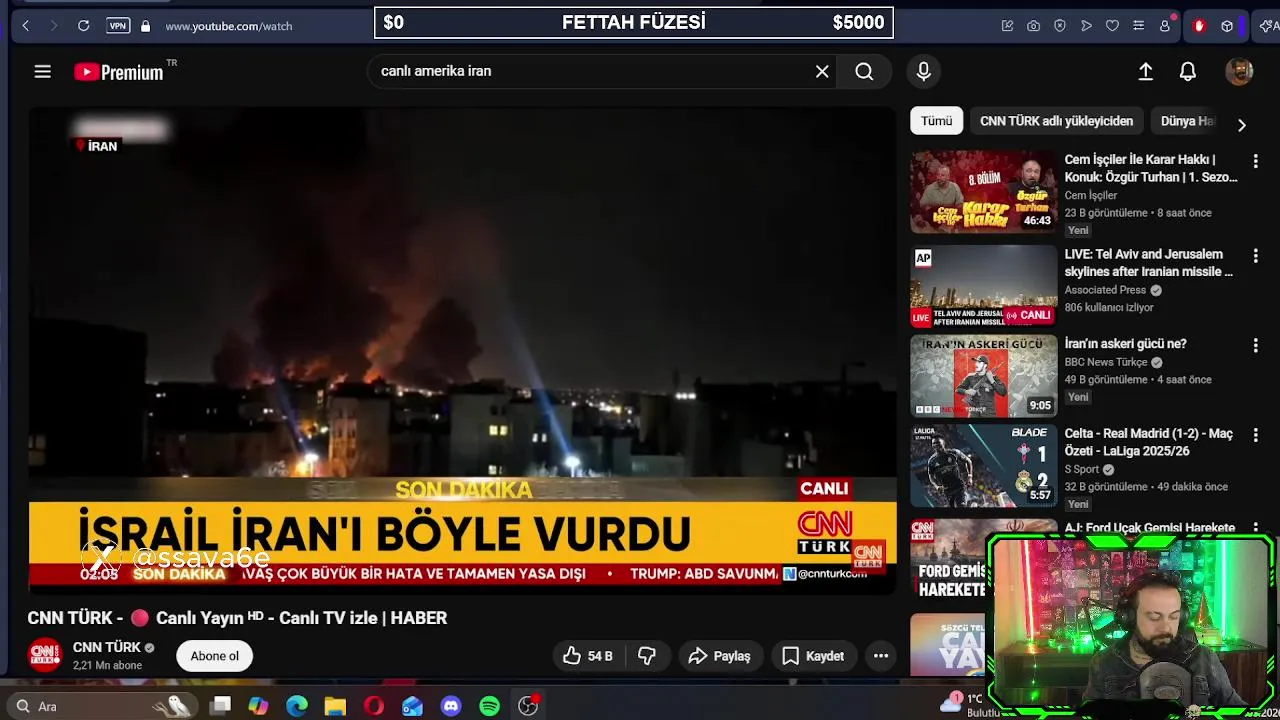Clear the search text with X icon
The height and width of the screenshot is (720, 1280).
822,71
